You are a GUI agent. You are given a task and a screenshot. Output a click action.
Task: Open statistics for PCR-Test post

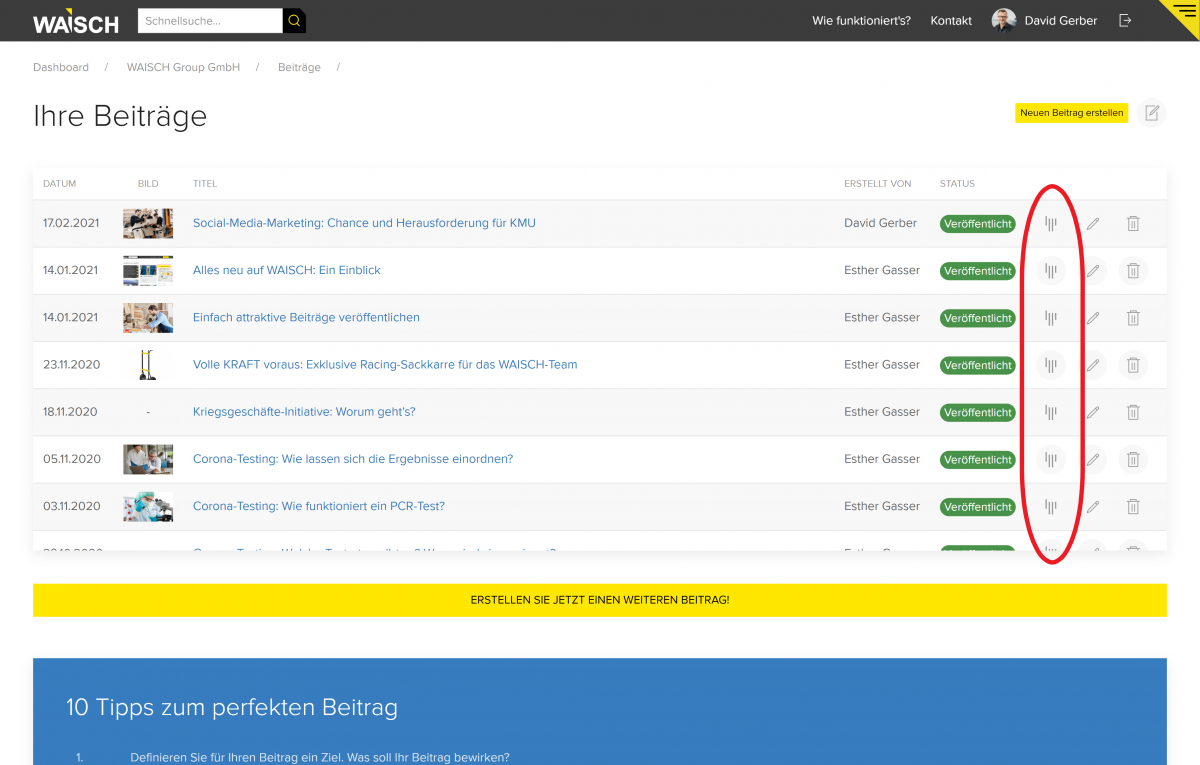pyautogui.click(x=1051, y=507)
